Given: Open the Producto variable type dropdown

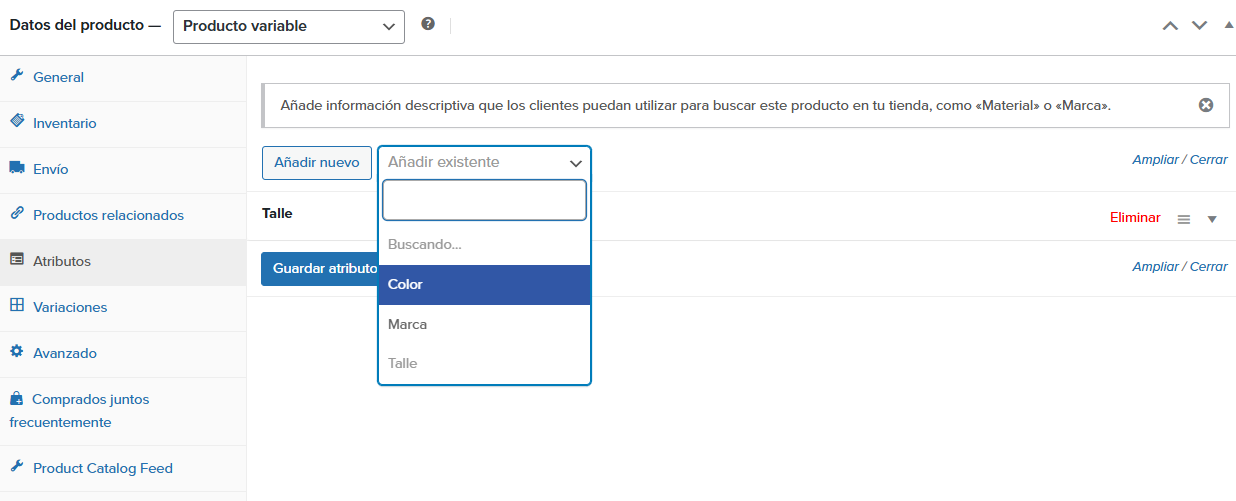Looking at the screenshot, I should 289,26.
